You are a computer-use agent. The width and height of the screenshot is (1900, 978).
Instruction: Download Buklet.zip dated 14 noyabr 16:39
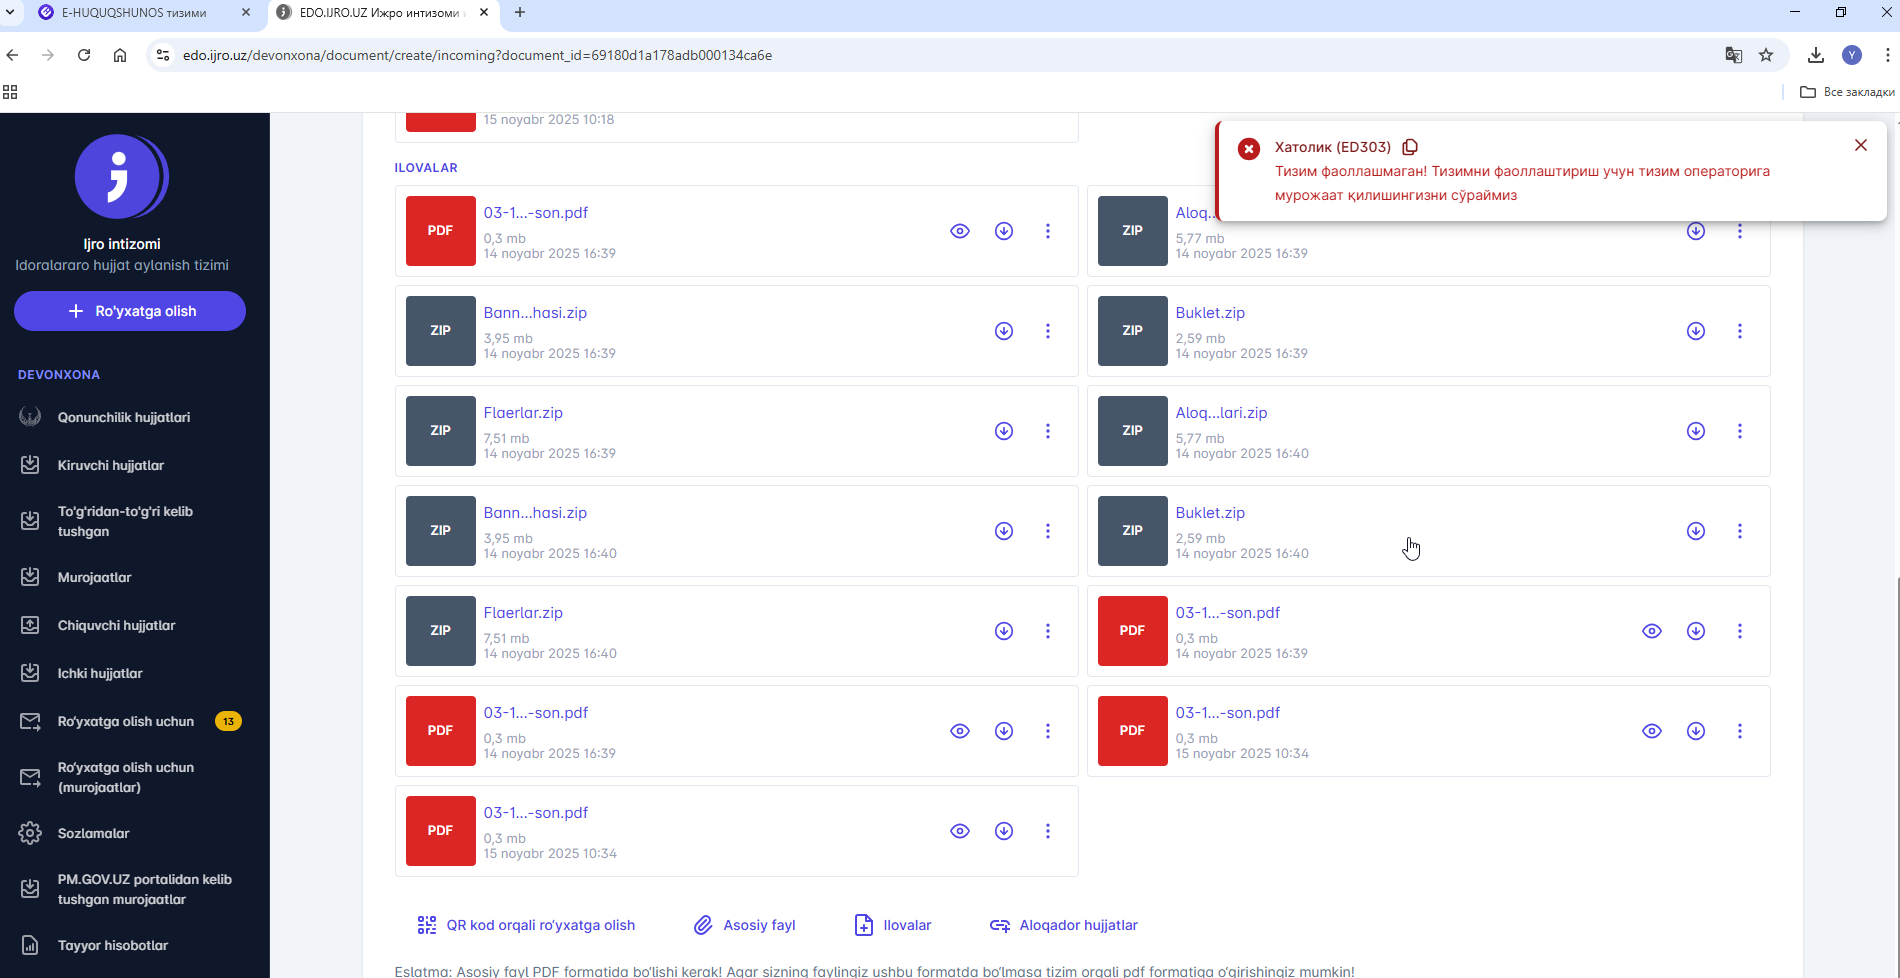pyautogui.click(x=1696, y=331)
